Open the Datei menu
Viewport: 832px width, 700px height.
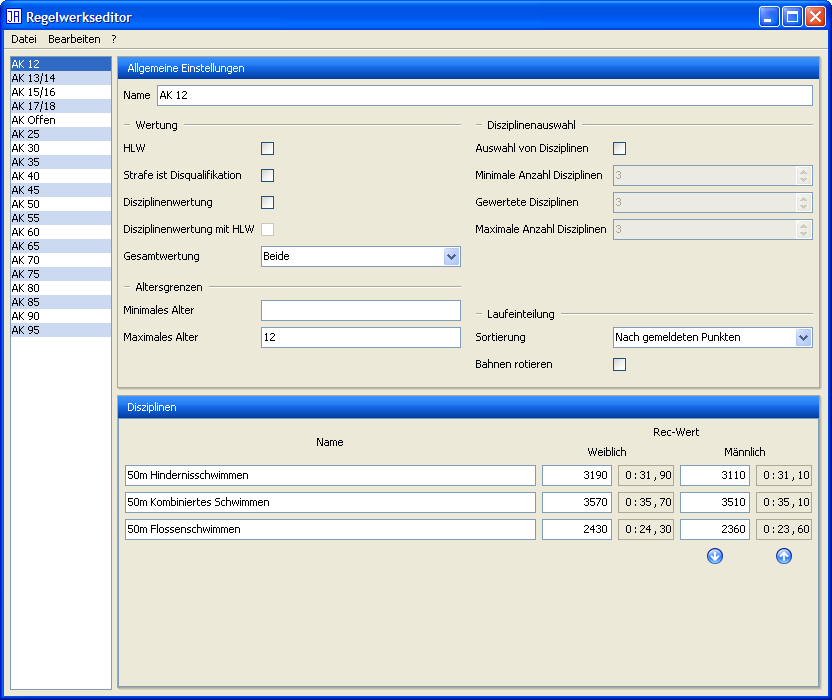24,39
